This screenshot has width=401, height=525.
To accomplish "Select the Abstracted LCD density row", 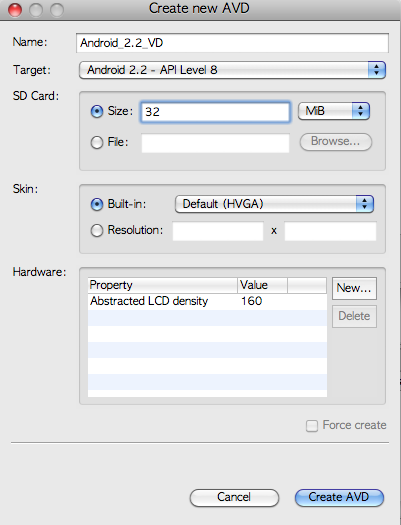I will coord(207,301).
